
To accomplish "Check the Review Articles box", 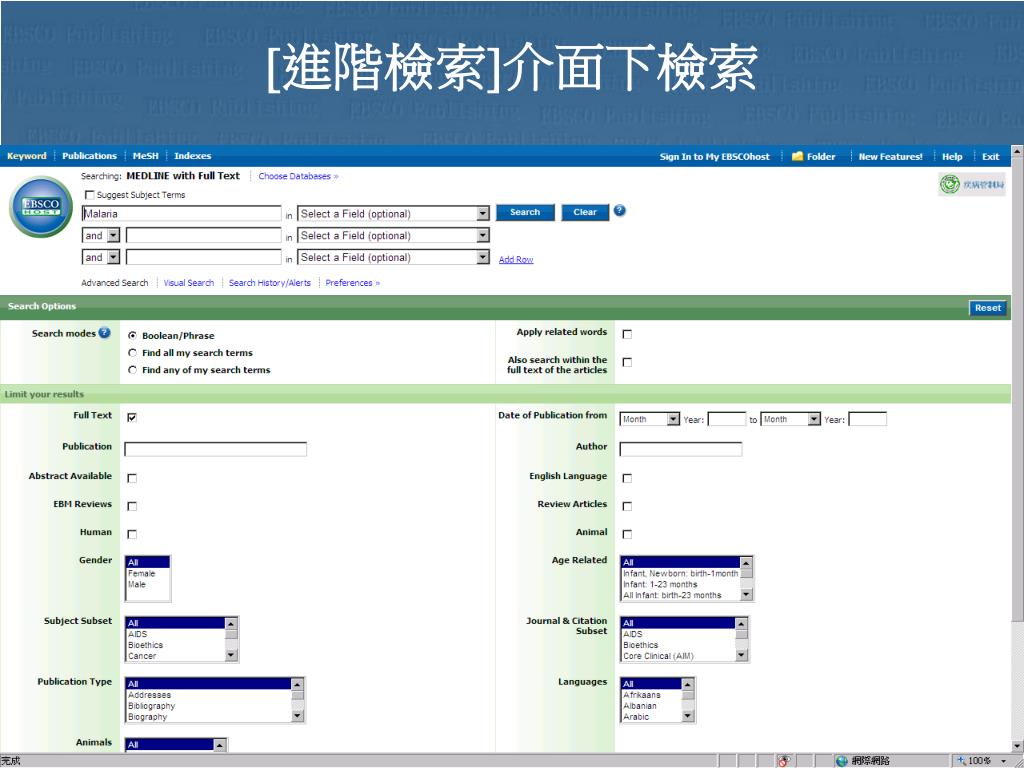I will pos(627,506).
